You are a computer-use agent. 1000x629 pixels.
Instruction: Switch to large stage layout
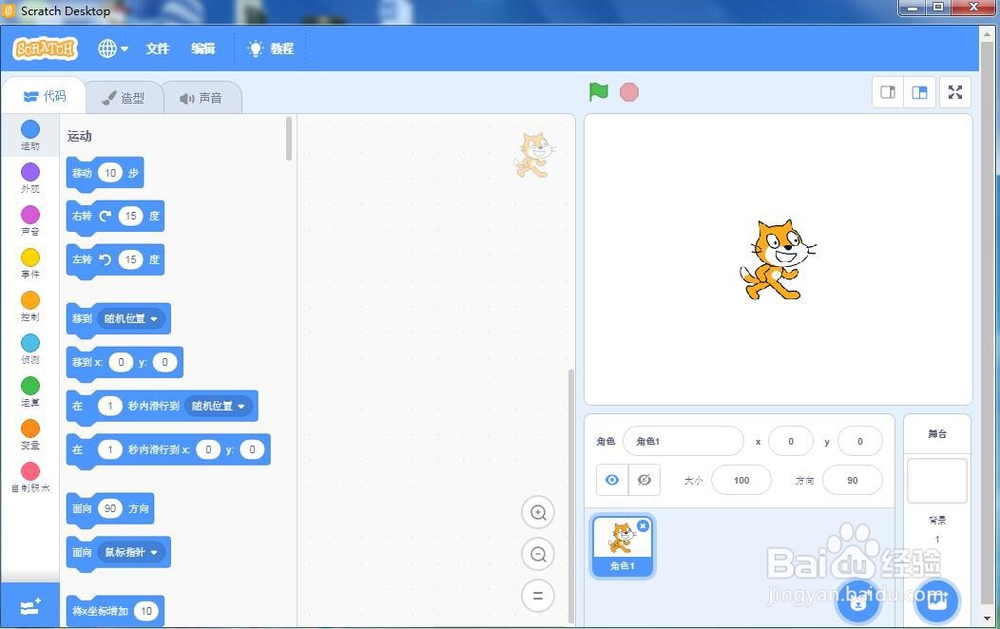[x=920, y=92]
